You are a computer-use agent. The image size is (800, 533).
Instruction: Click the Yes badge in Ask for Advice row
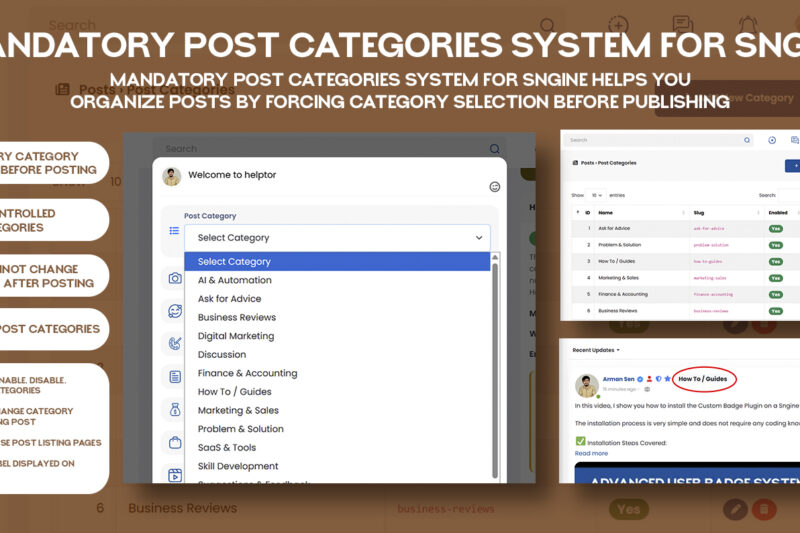coord(776,229)
